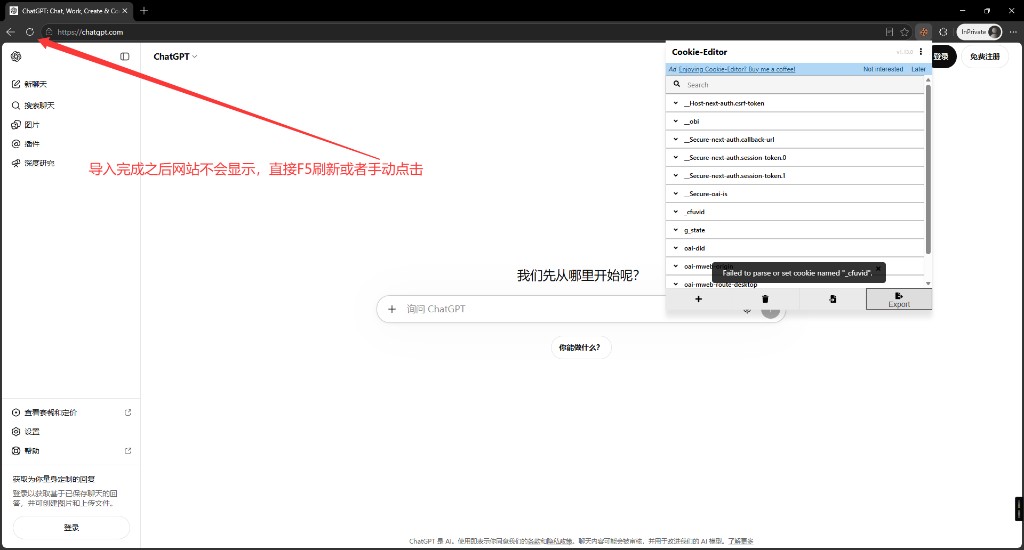The width and height of the screenshot is (1024, 550).
Task: Close the failed-to-parse cookie toast
Action: pos(878,268)
